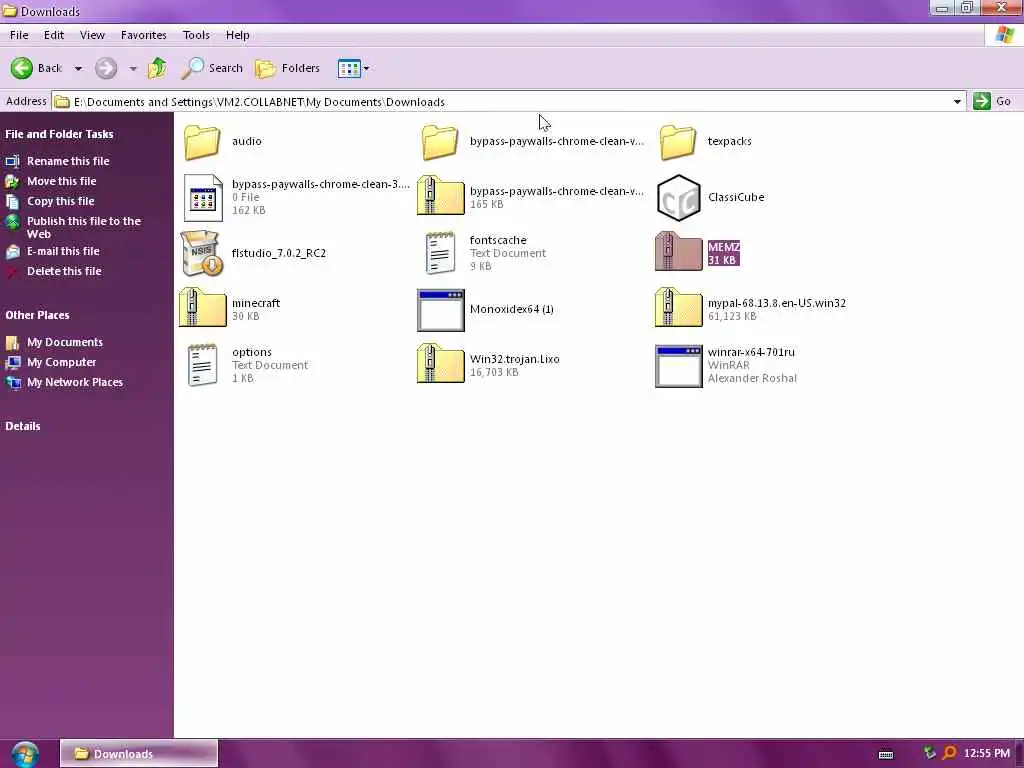Select the winrar-x64-701ru installer icon
Screen dimensions: 1024x768
(x=679, y=366)
